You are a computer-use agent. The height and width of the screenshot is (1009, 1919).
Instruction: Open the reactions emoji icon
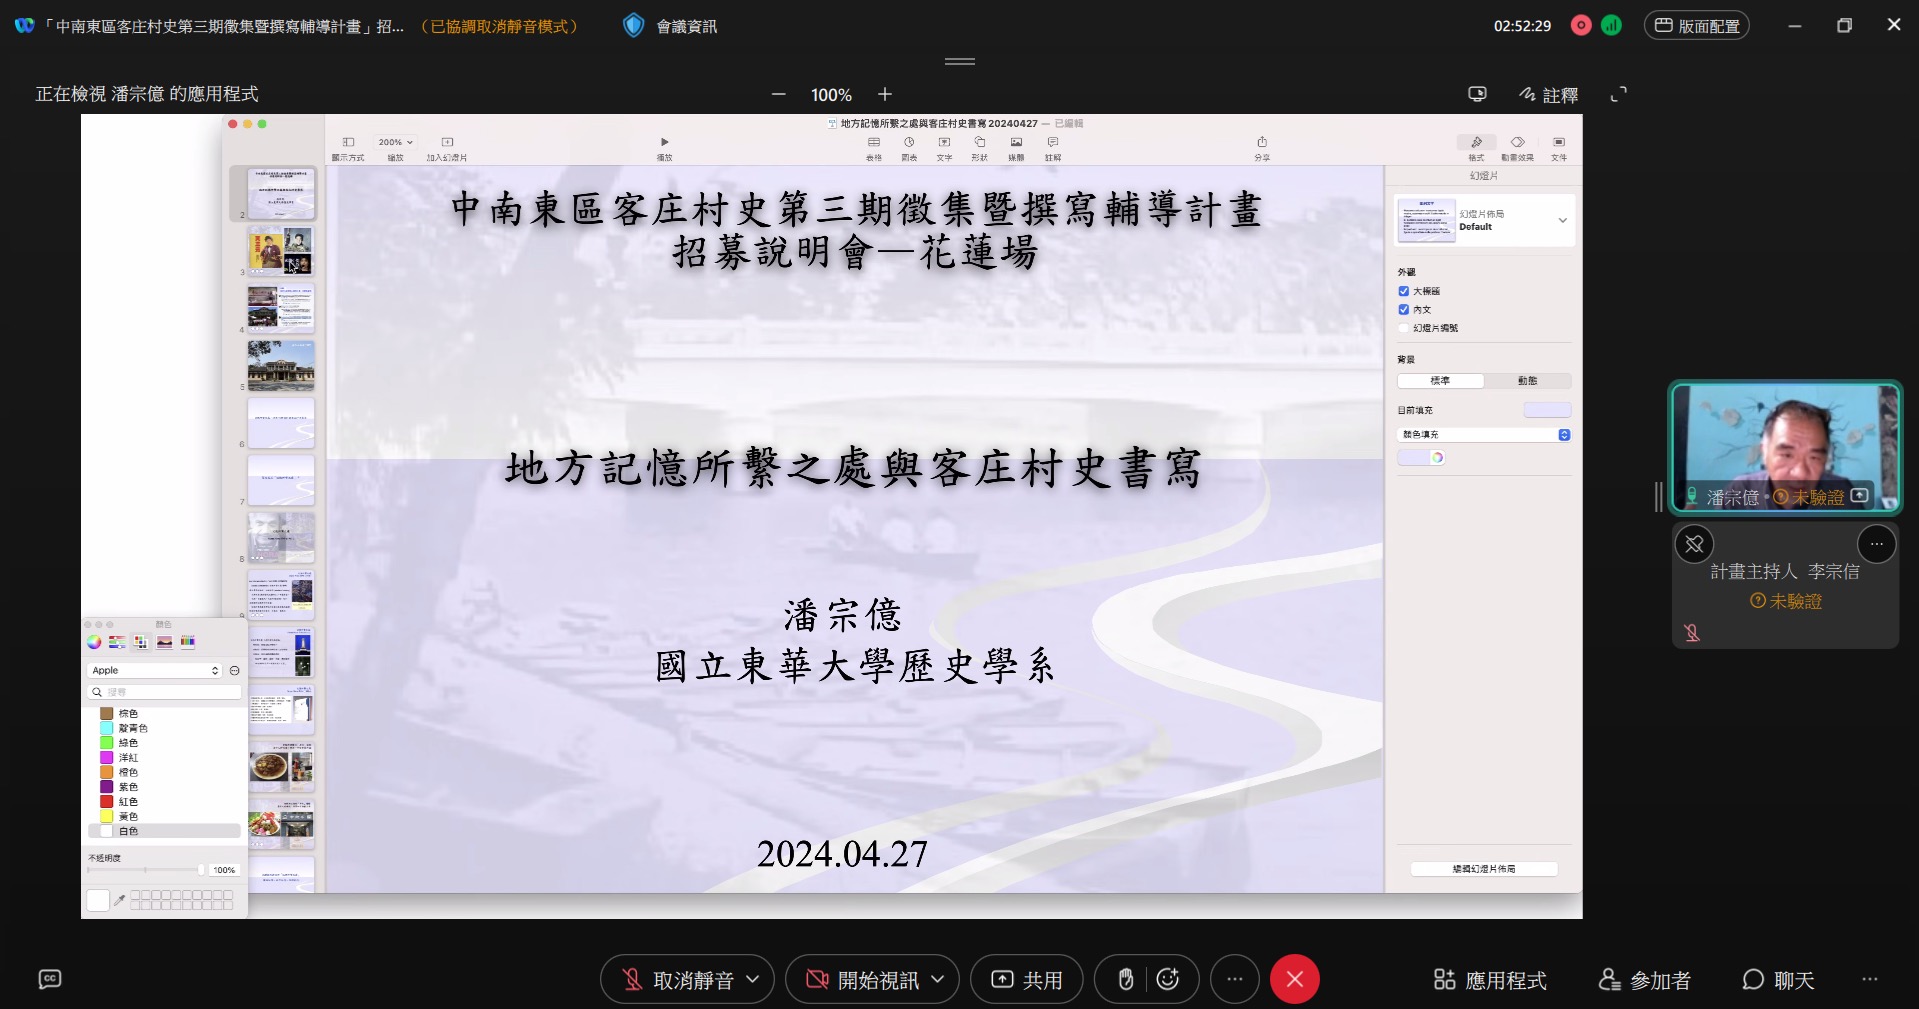[1168, 980]
